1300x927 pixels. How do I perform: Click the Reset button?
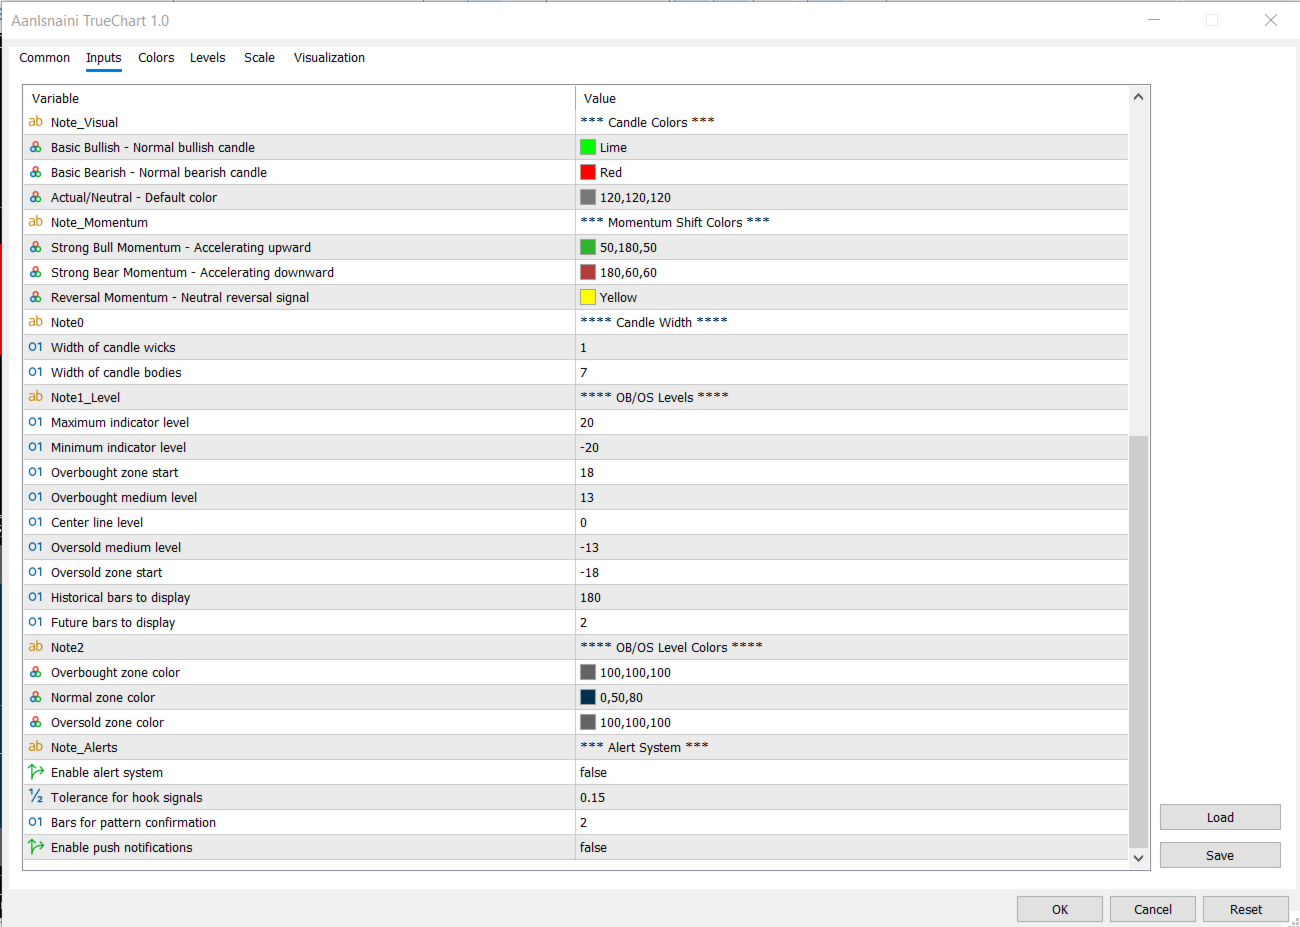coord(1245,909)
